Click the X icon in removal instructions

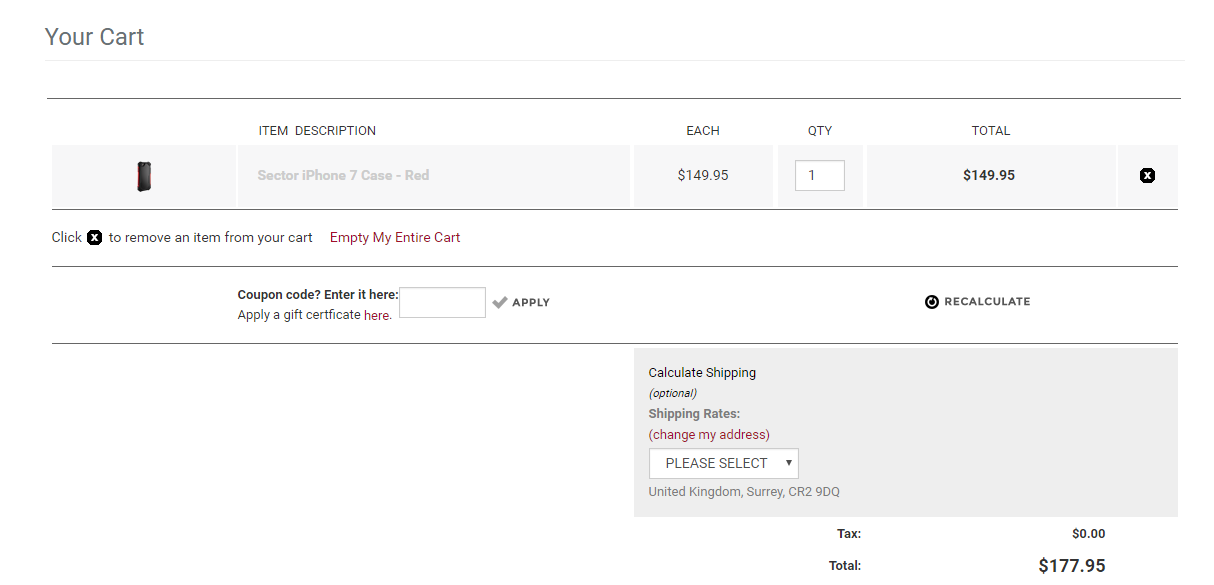(94, 238)
